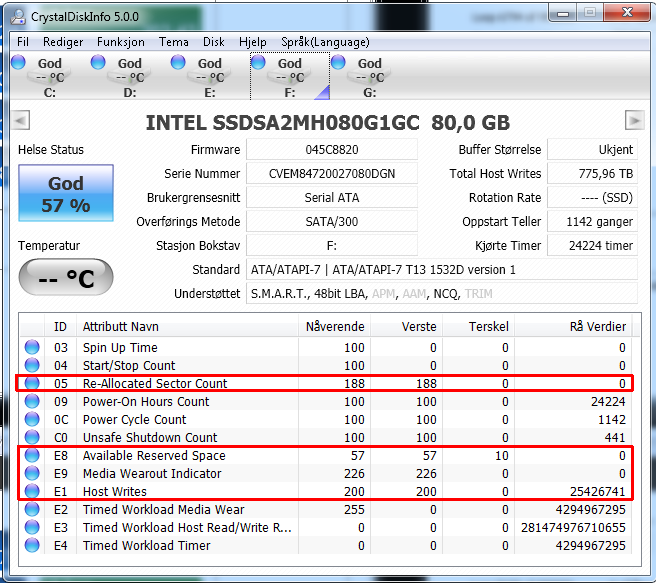Click the Timed Workload Timer attribute name

point(146,545)
